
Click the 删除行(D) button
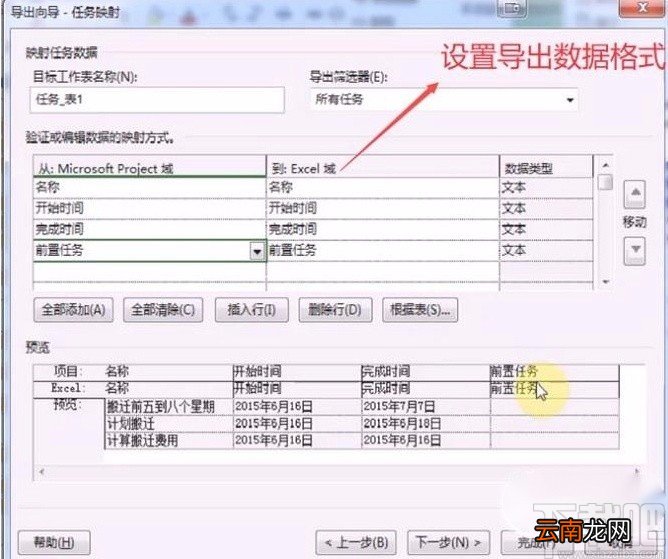tap(335, 310)
